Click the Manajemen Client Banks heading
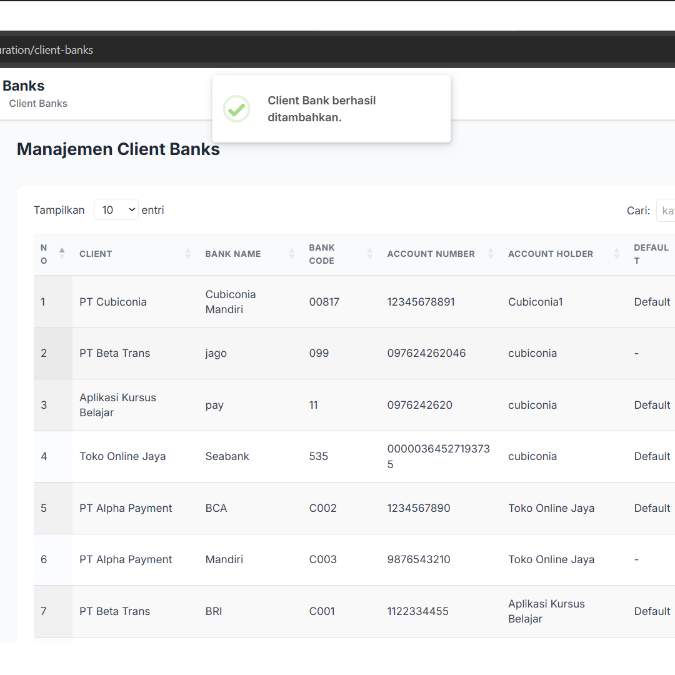The height and width of the screenshot is (675, 675). coord(118,150)
